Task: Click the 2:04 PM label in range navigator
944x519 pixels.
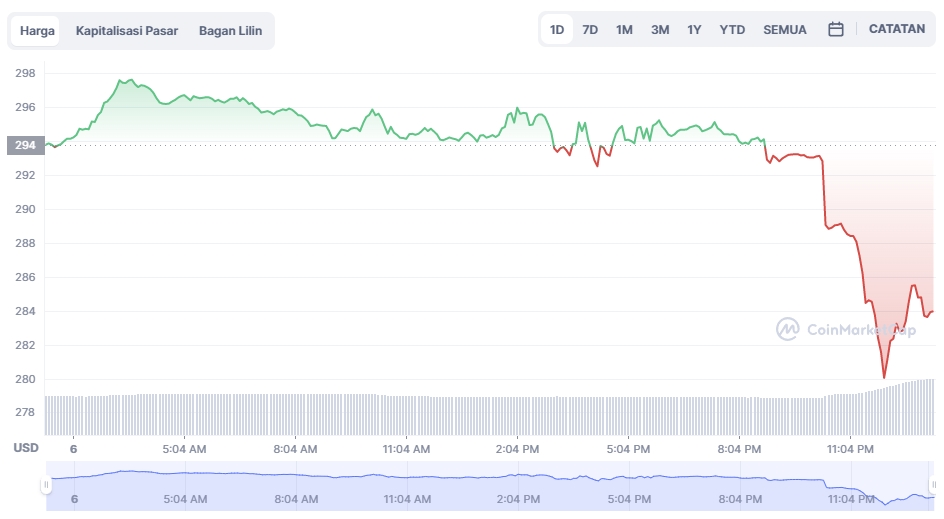Action: tap(518, 498)
